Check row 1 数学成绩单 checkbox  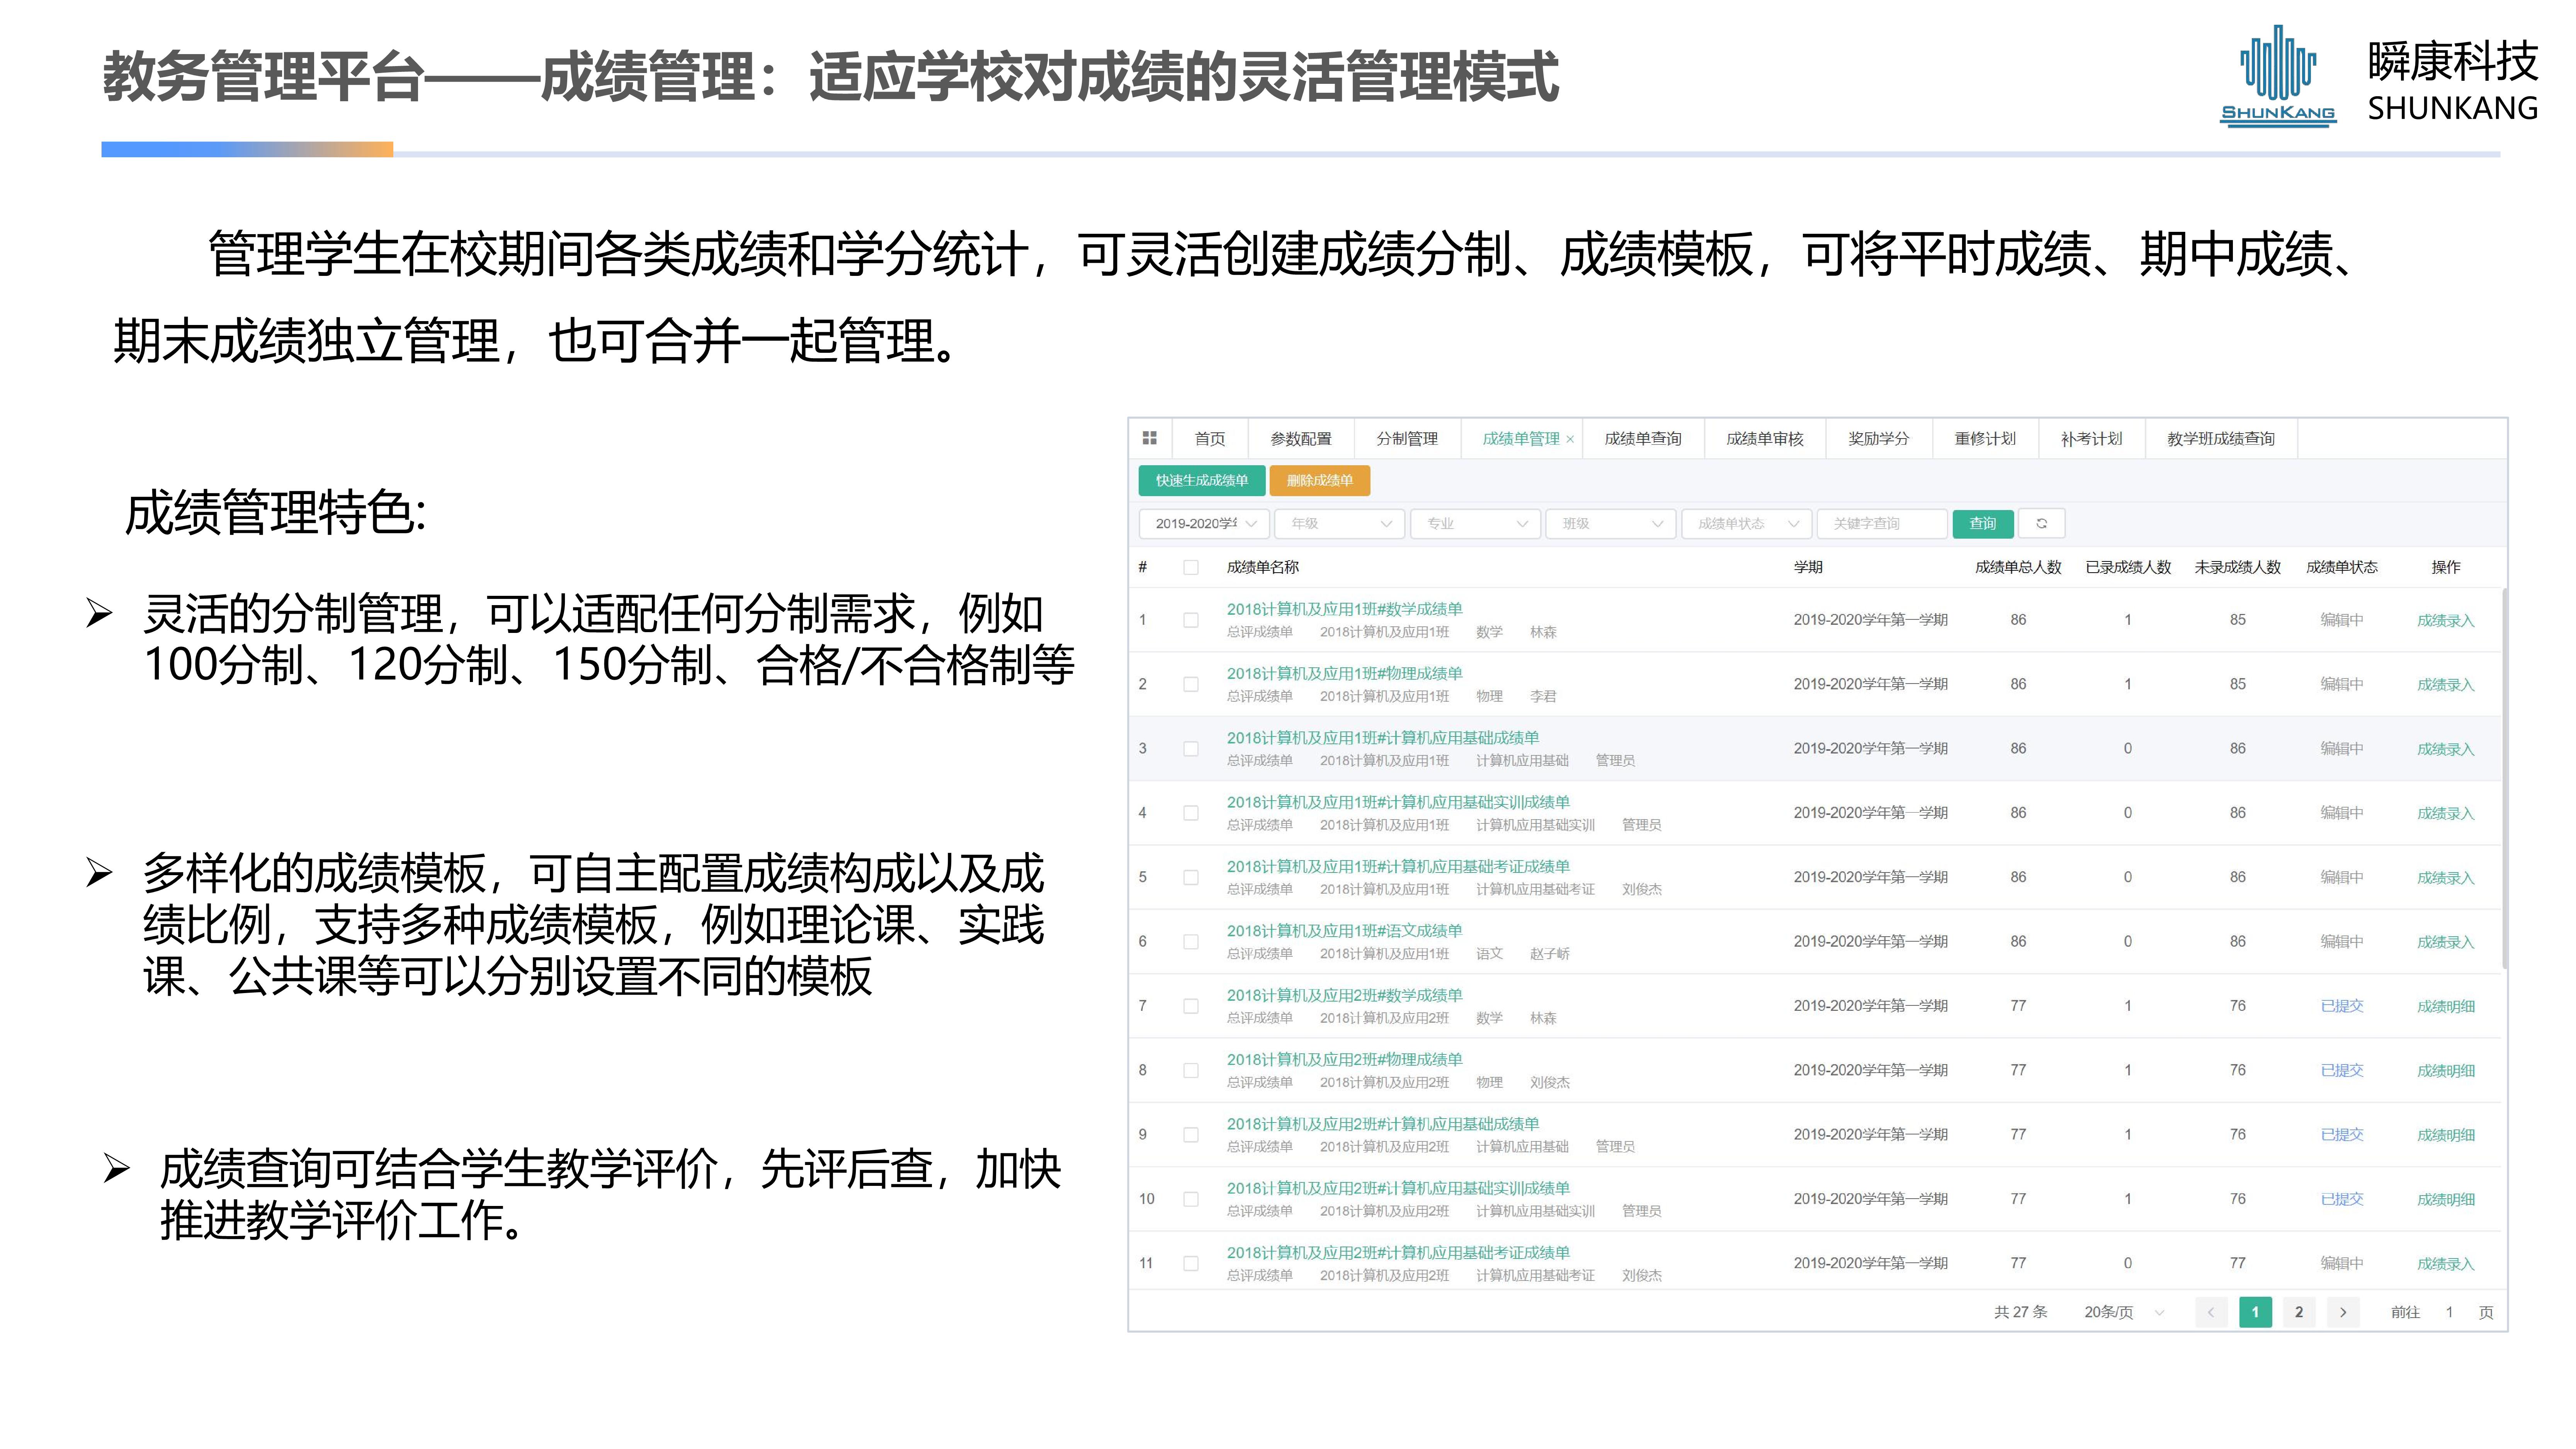tap(1191, 620)
